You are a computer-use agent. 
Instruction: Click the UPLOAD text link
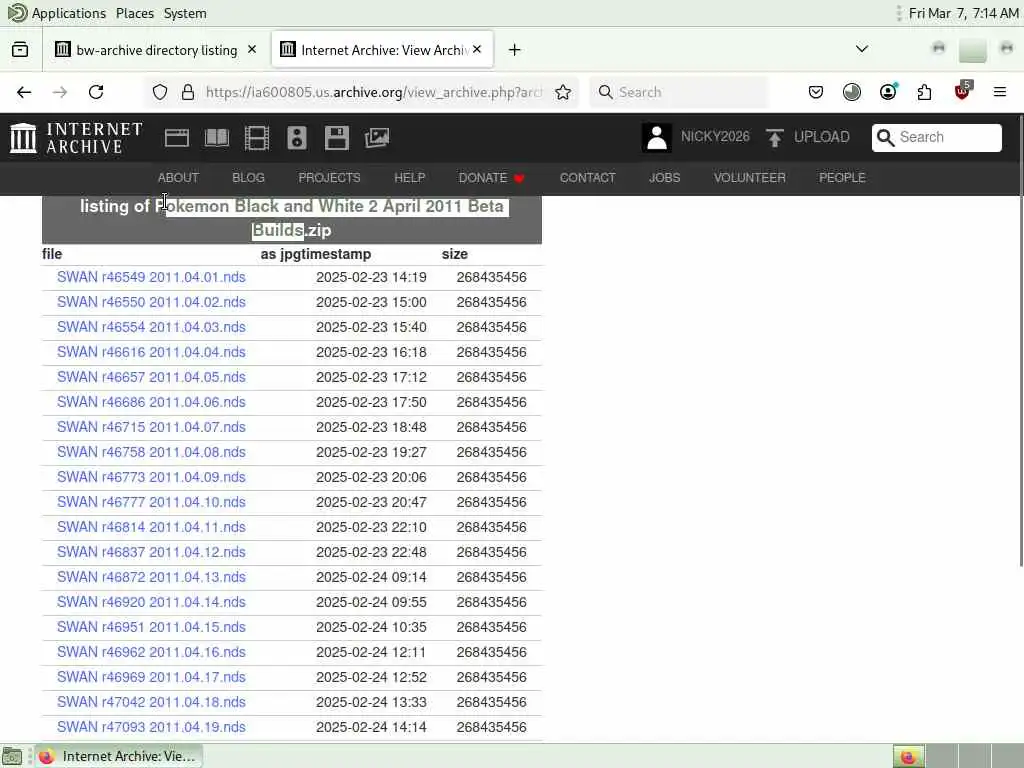pos(822,136)
